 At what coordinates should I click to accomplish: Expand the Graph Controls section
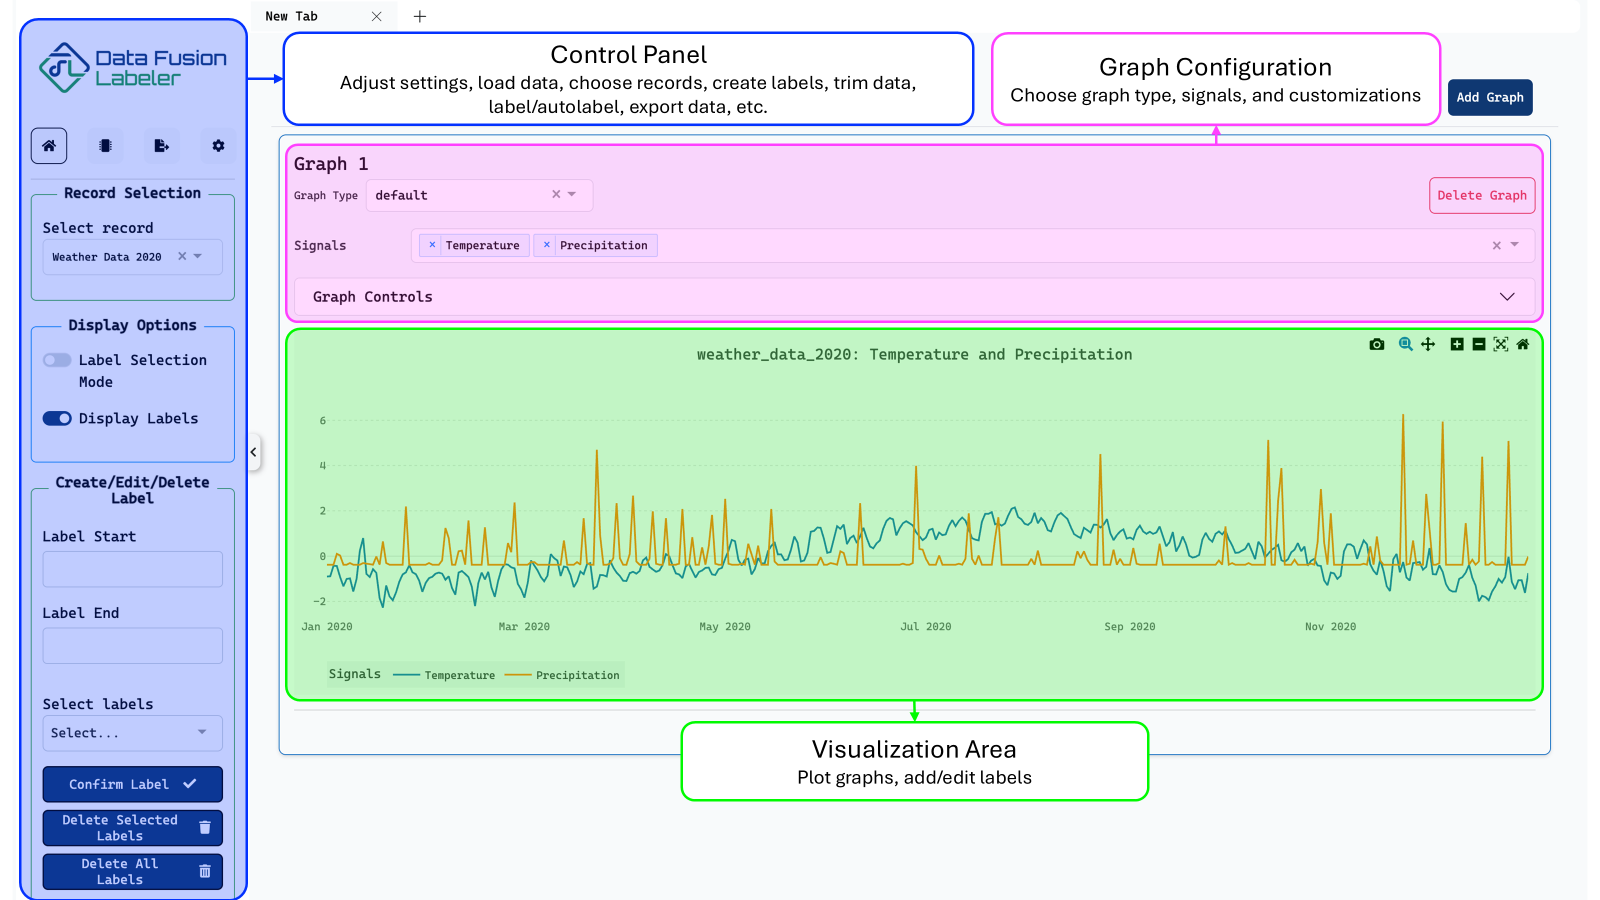tap(1507, 297)
